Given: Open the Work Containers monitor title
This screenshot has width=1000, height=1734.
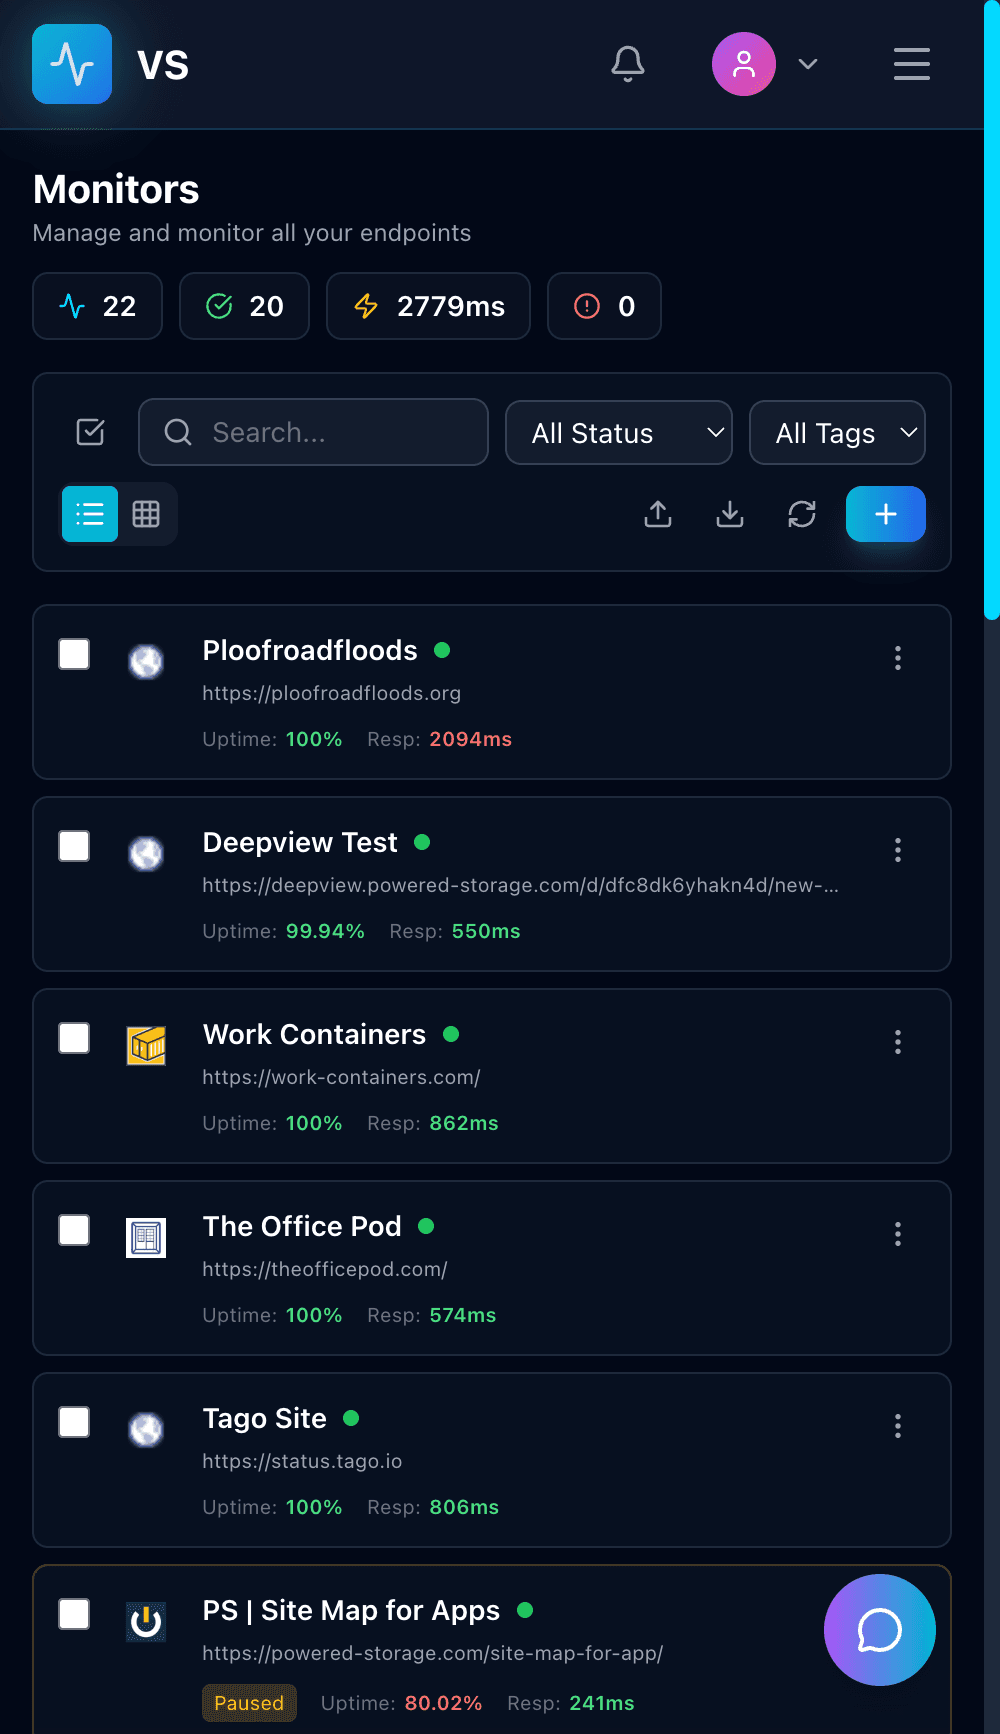Looking at the screenshot, I should point(314,1035).
